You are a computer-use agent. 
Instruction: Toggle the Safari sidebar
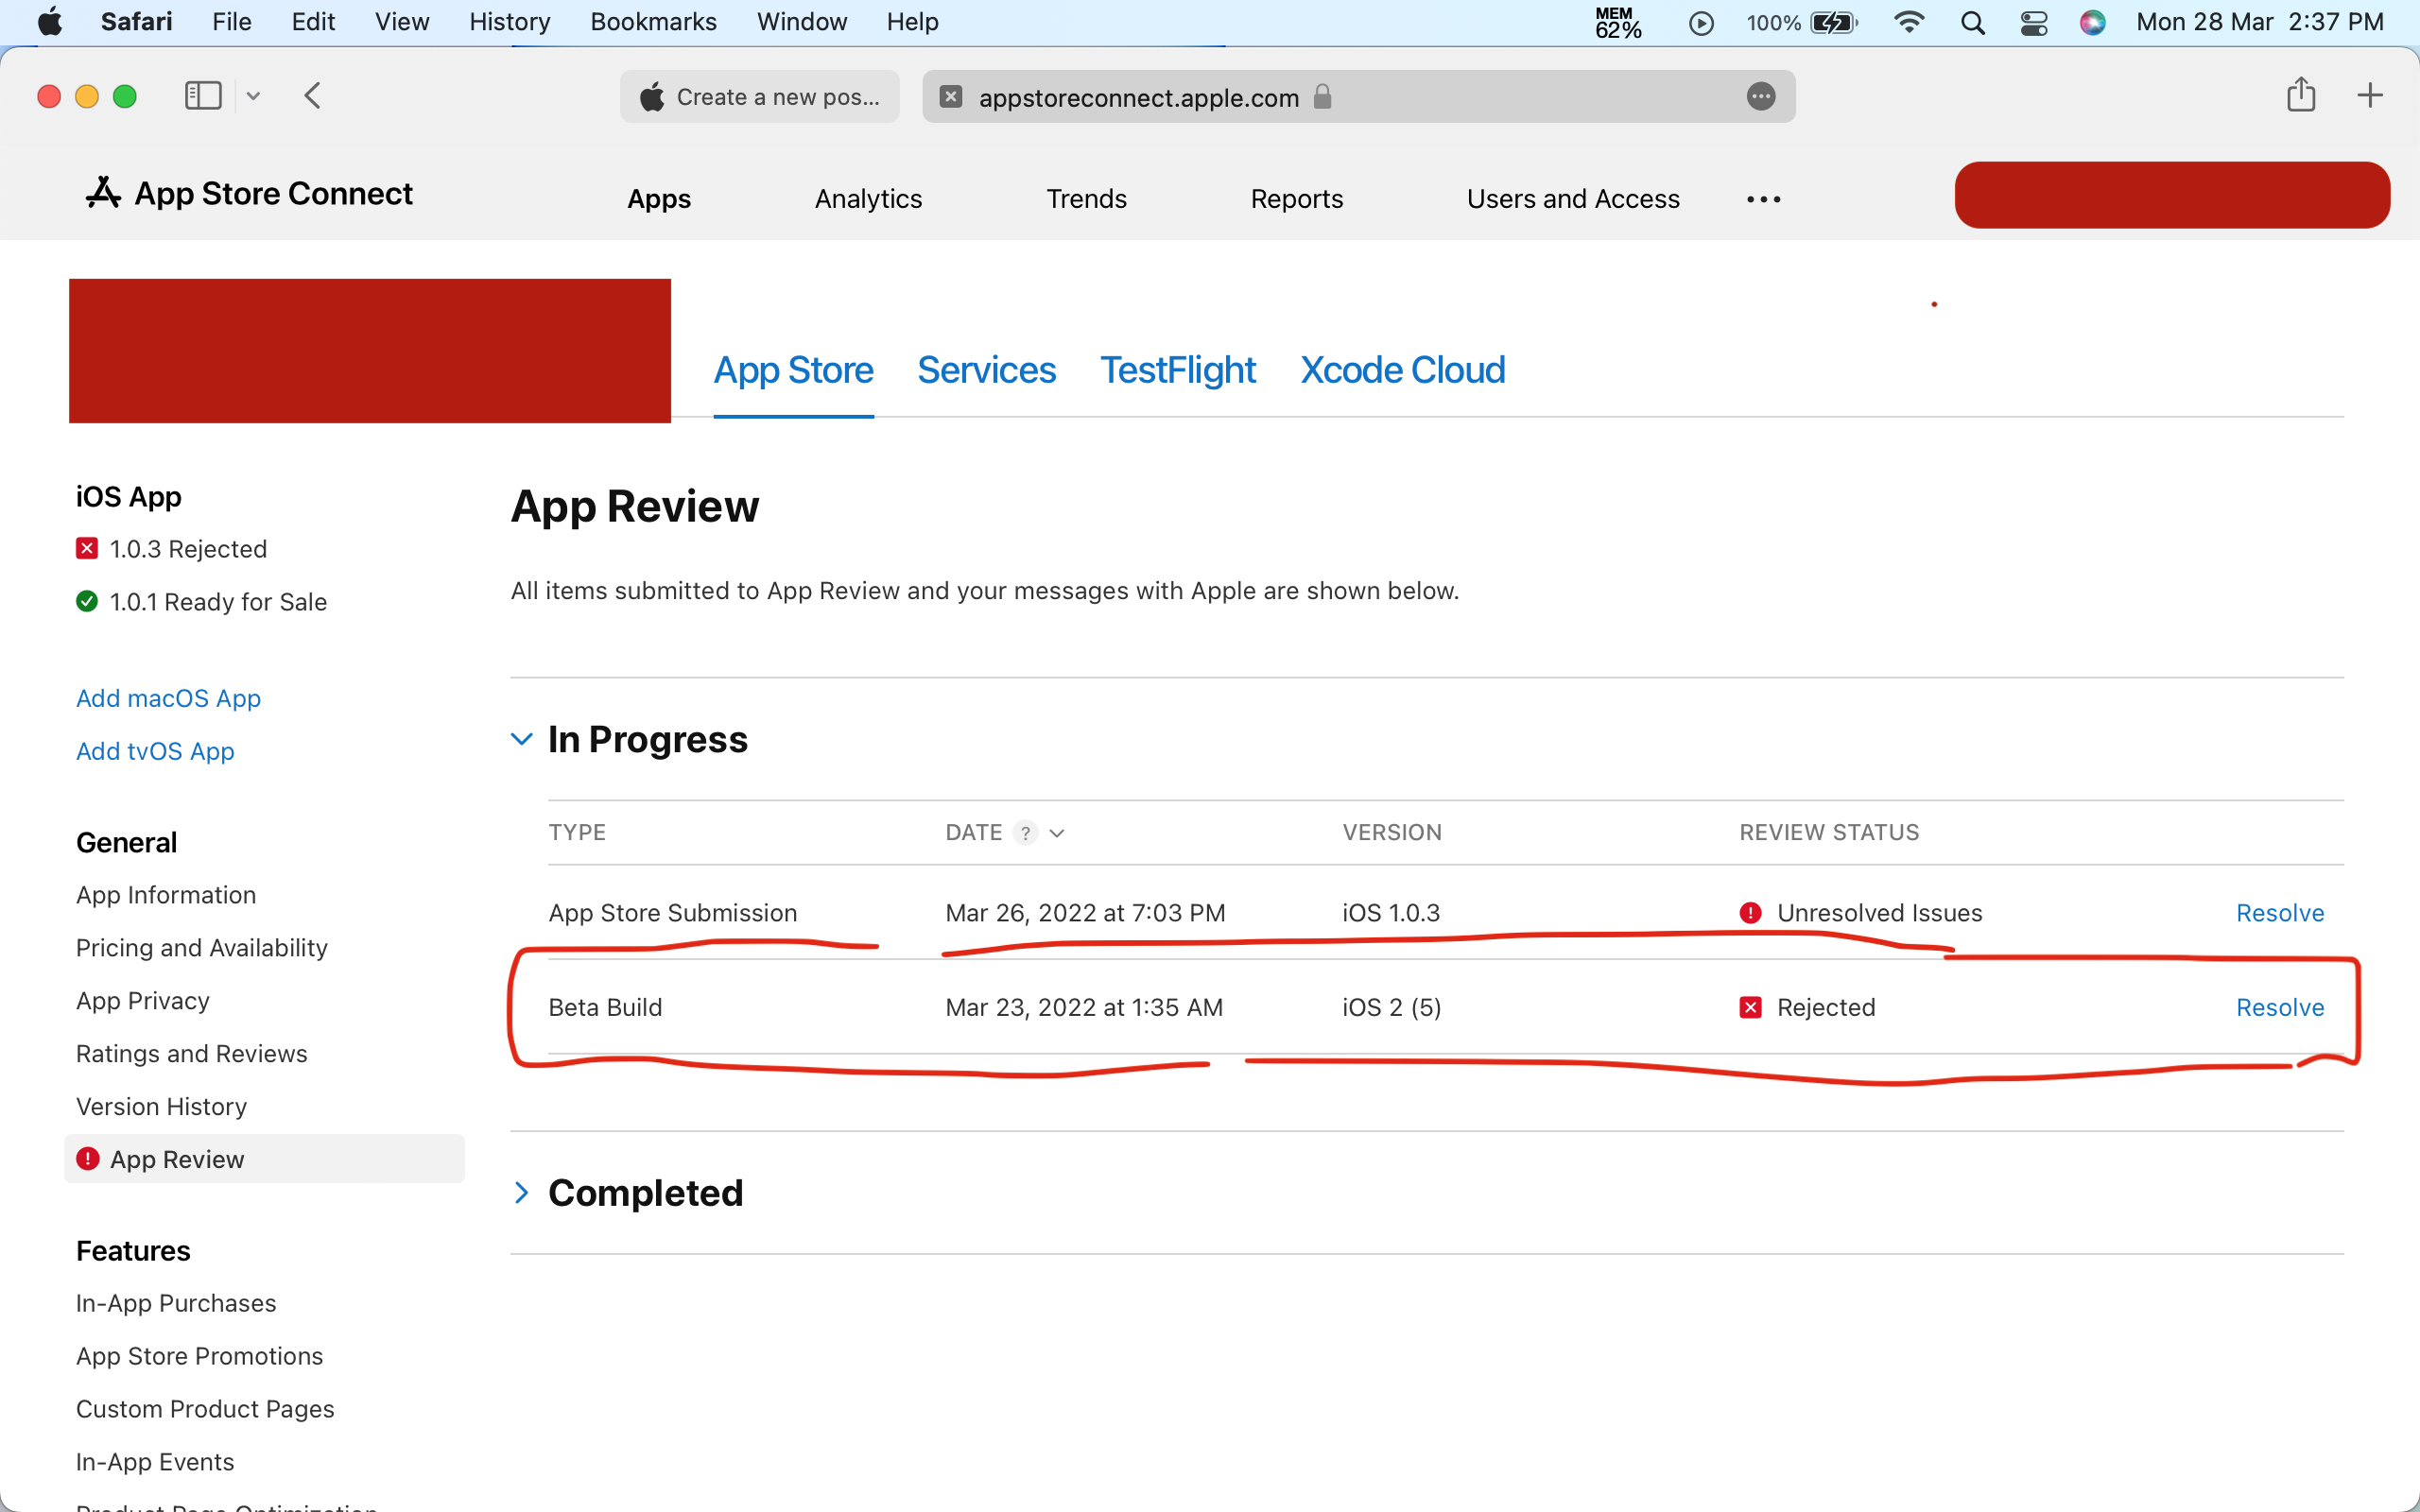pyautogui.click(x=203, y=96)
